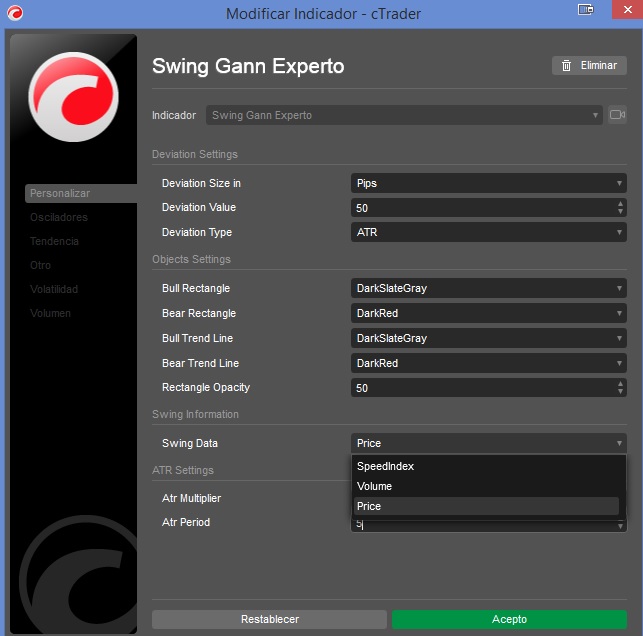Click the green Acepto button
This screenshot has width=643, height=636.
509,619
